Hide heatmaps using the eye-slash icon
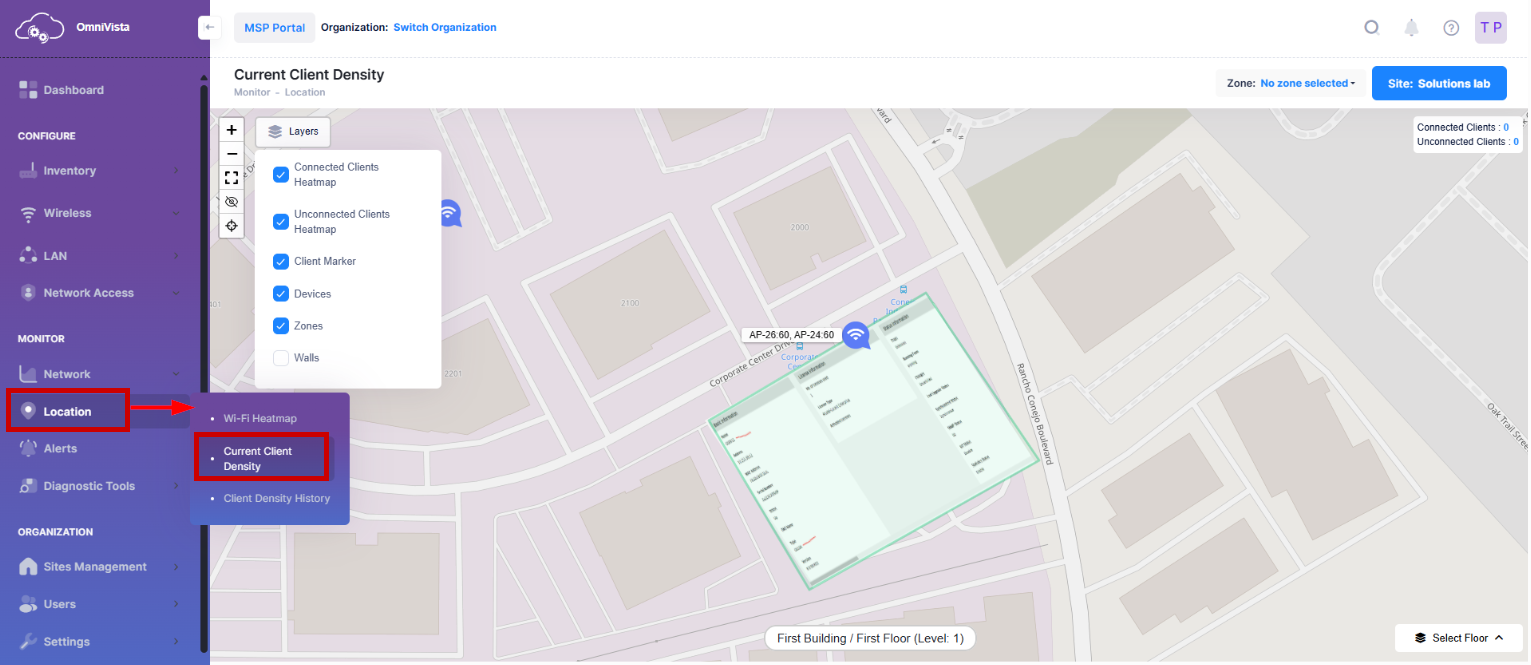The height and width of the screenshot is (665, 1531). click(x=231, y=201)
